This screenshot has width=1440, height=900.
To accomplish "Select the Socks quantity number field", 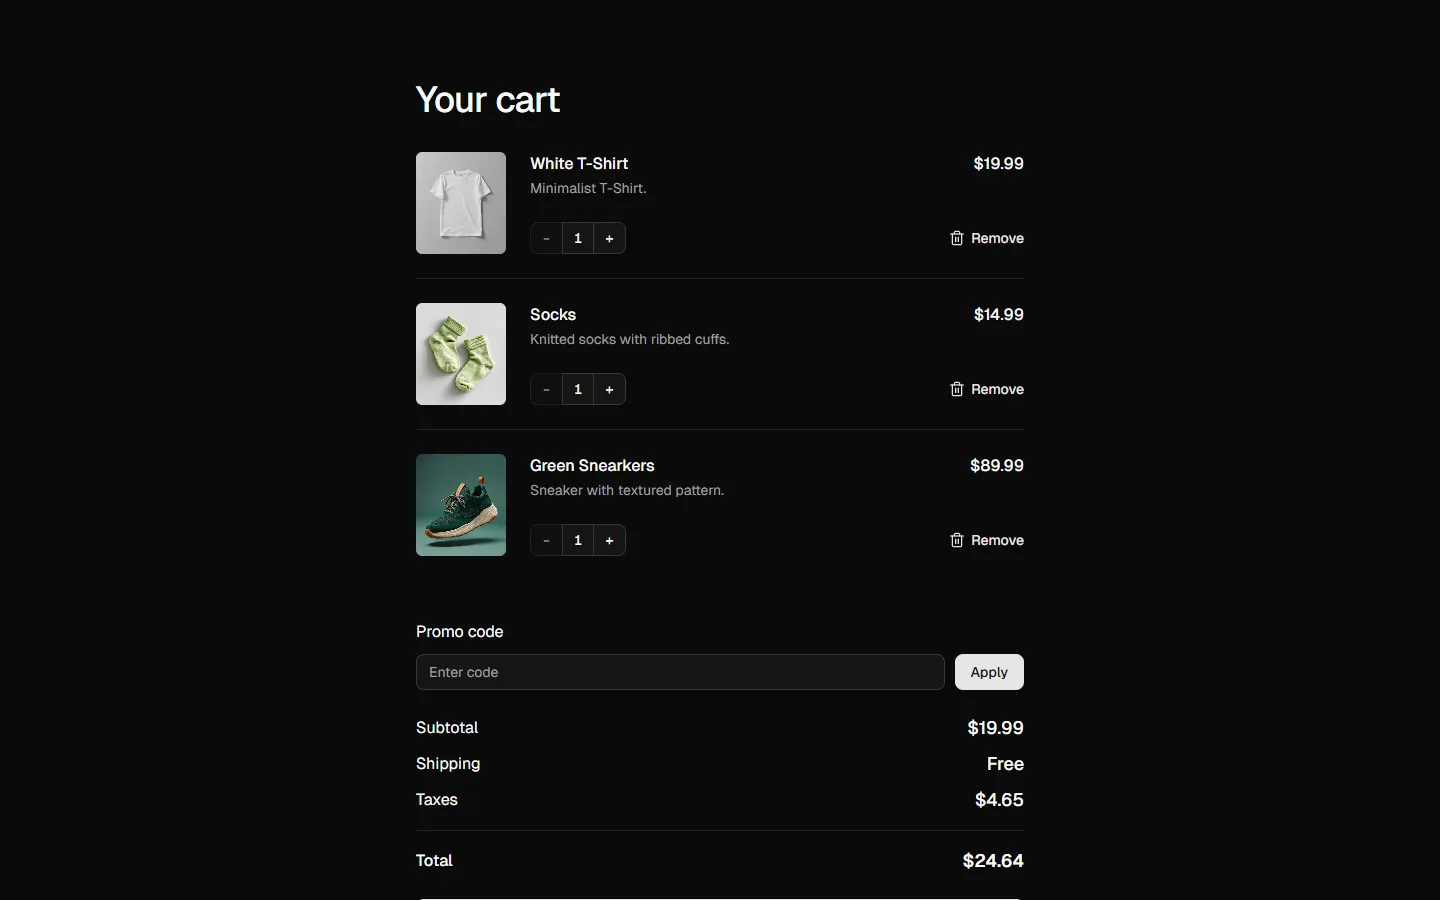I will 578,389.
